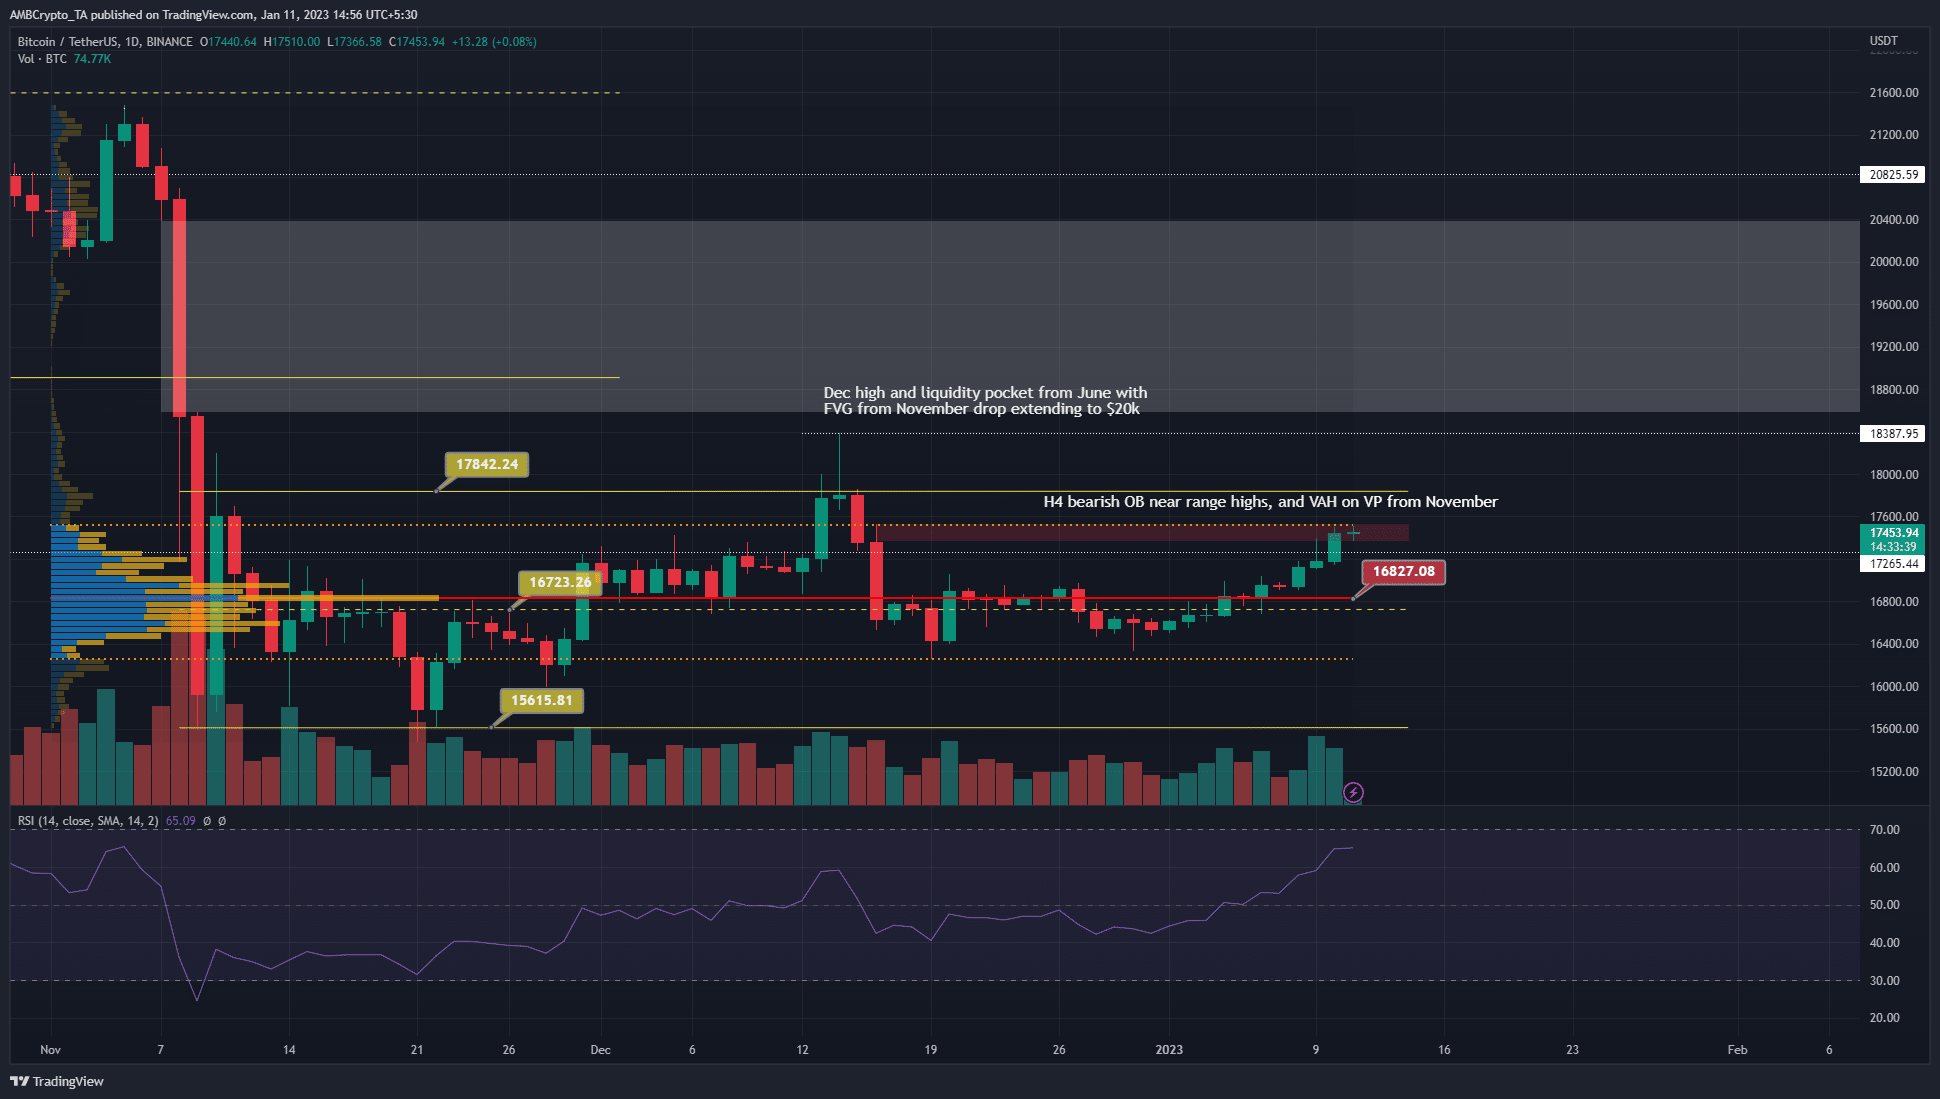Click the 30.00 level on RSI axis
This screenshot has width=1940, height=1099.
[1884, 981]
